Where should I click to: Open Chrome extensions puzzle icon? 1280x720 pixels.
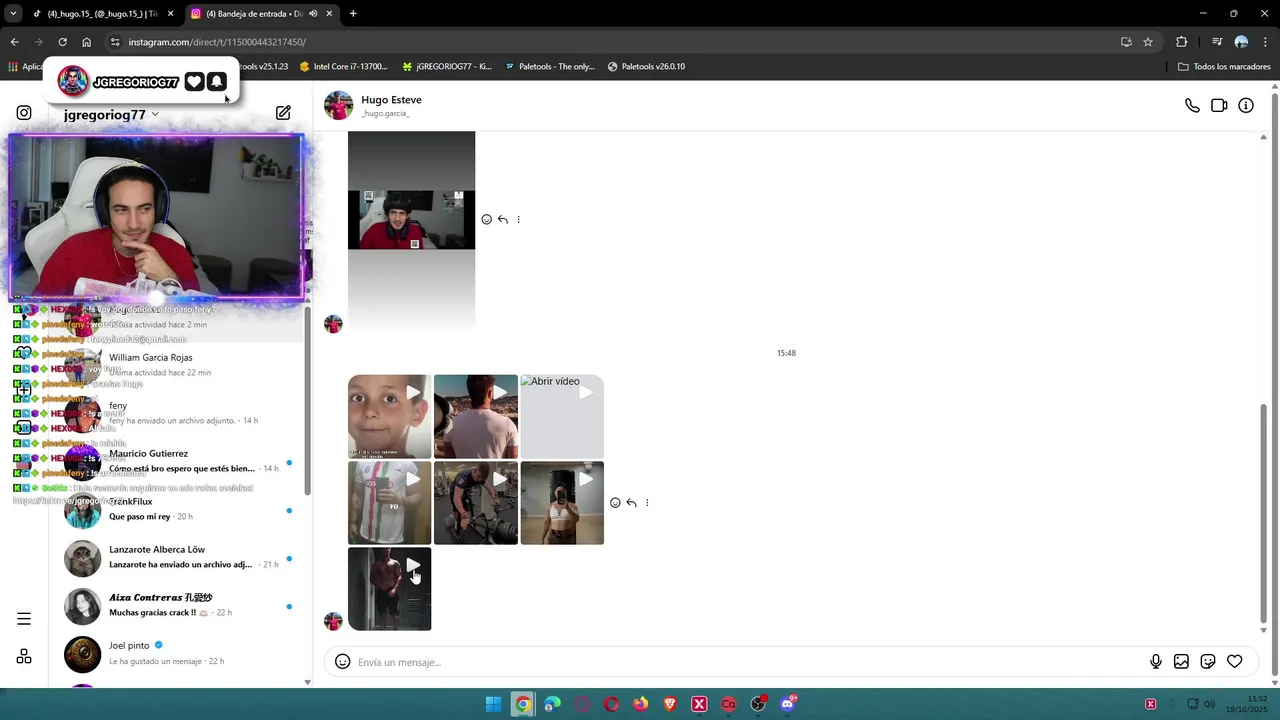[x=1181, y=42]
